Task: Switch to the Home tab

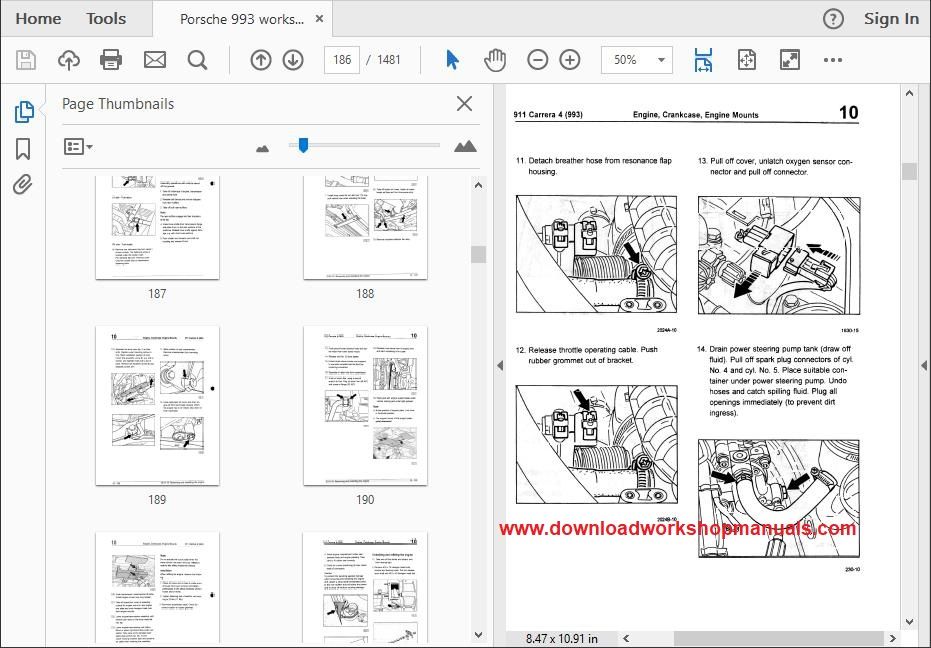Action: point(38,19)
